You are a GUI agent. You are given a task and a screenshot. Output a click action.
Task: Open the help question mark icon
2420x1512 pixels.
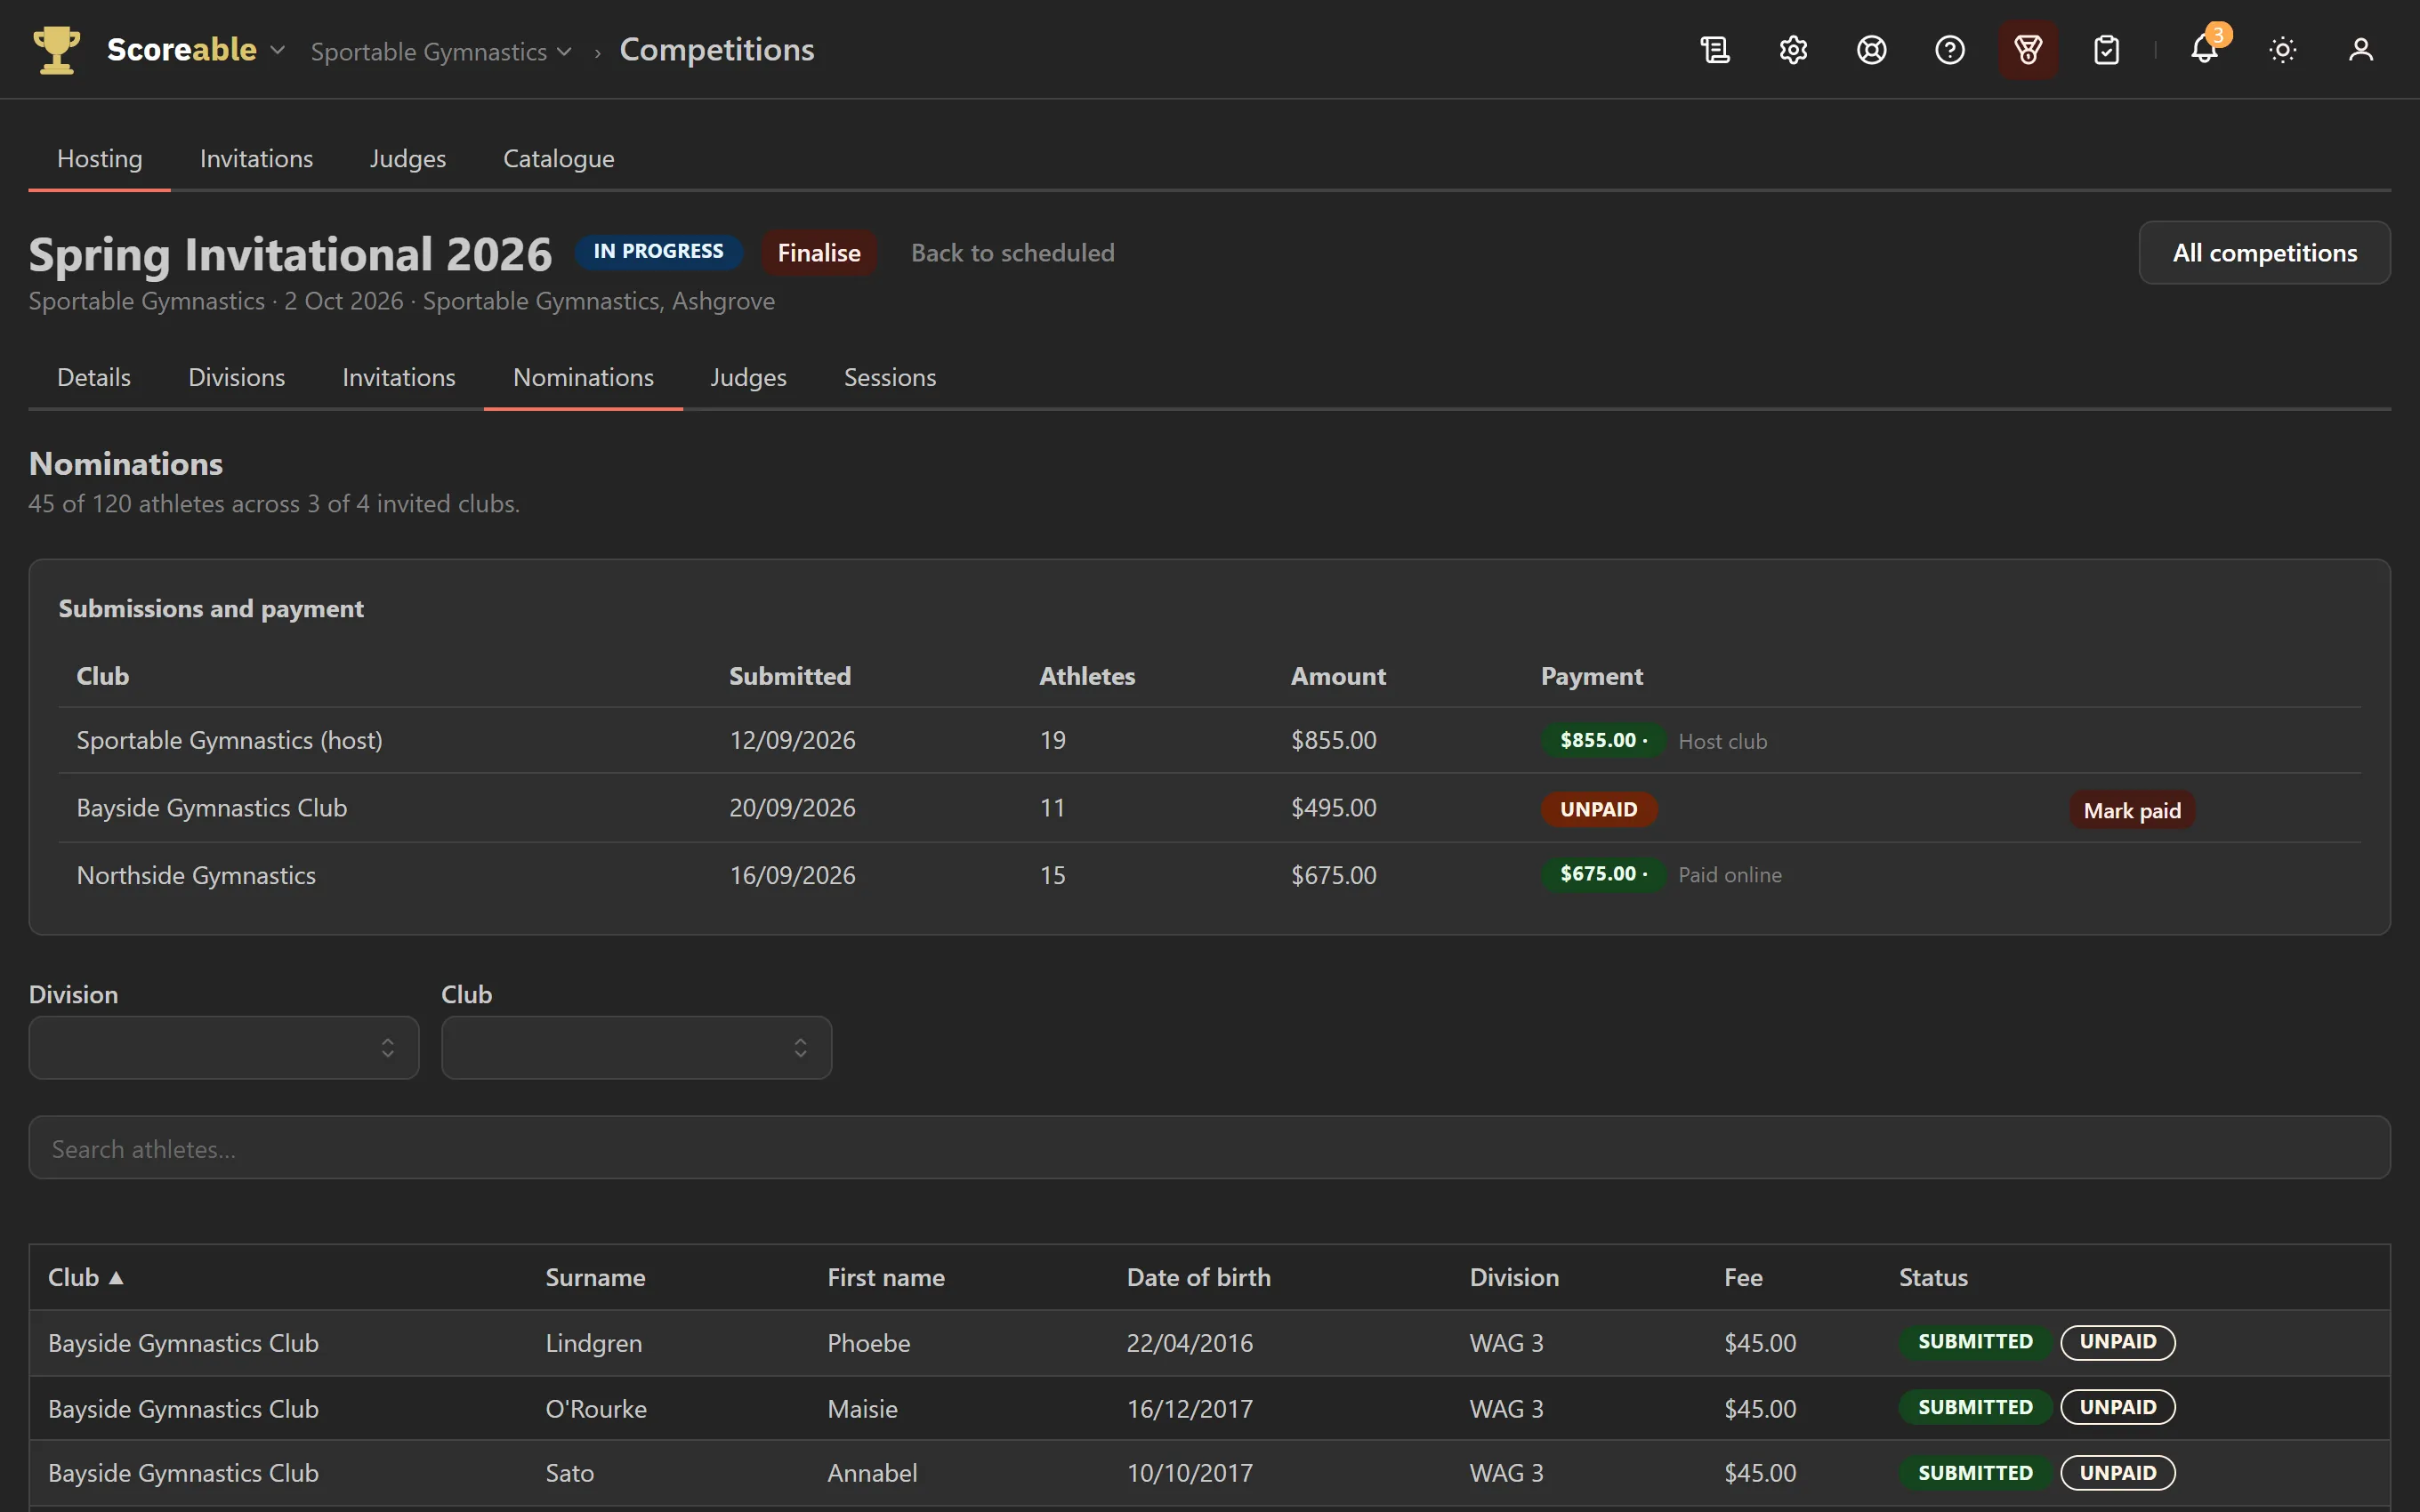[1949, 49]
